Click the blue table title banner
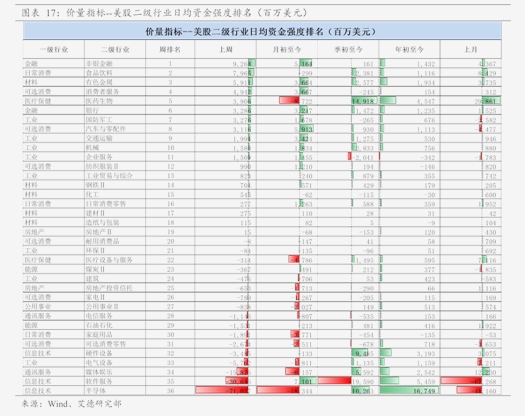This screenshot has width=525, height=416. 262,32
